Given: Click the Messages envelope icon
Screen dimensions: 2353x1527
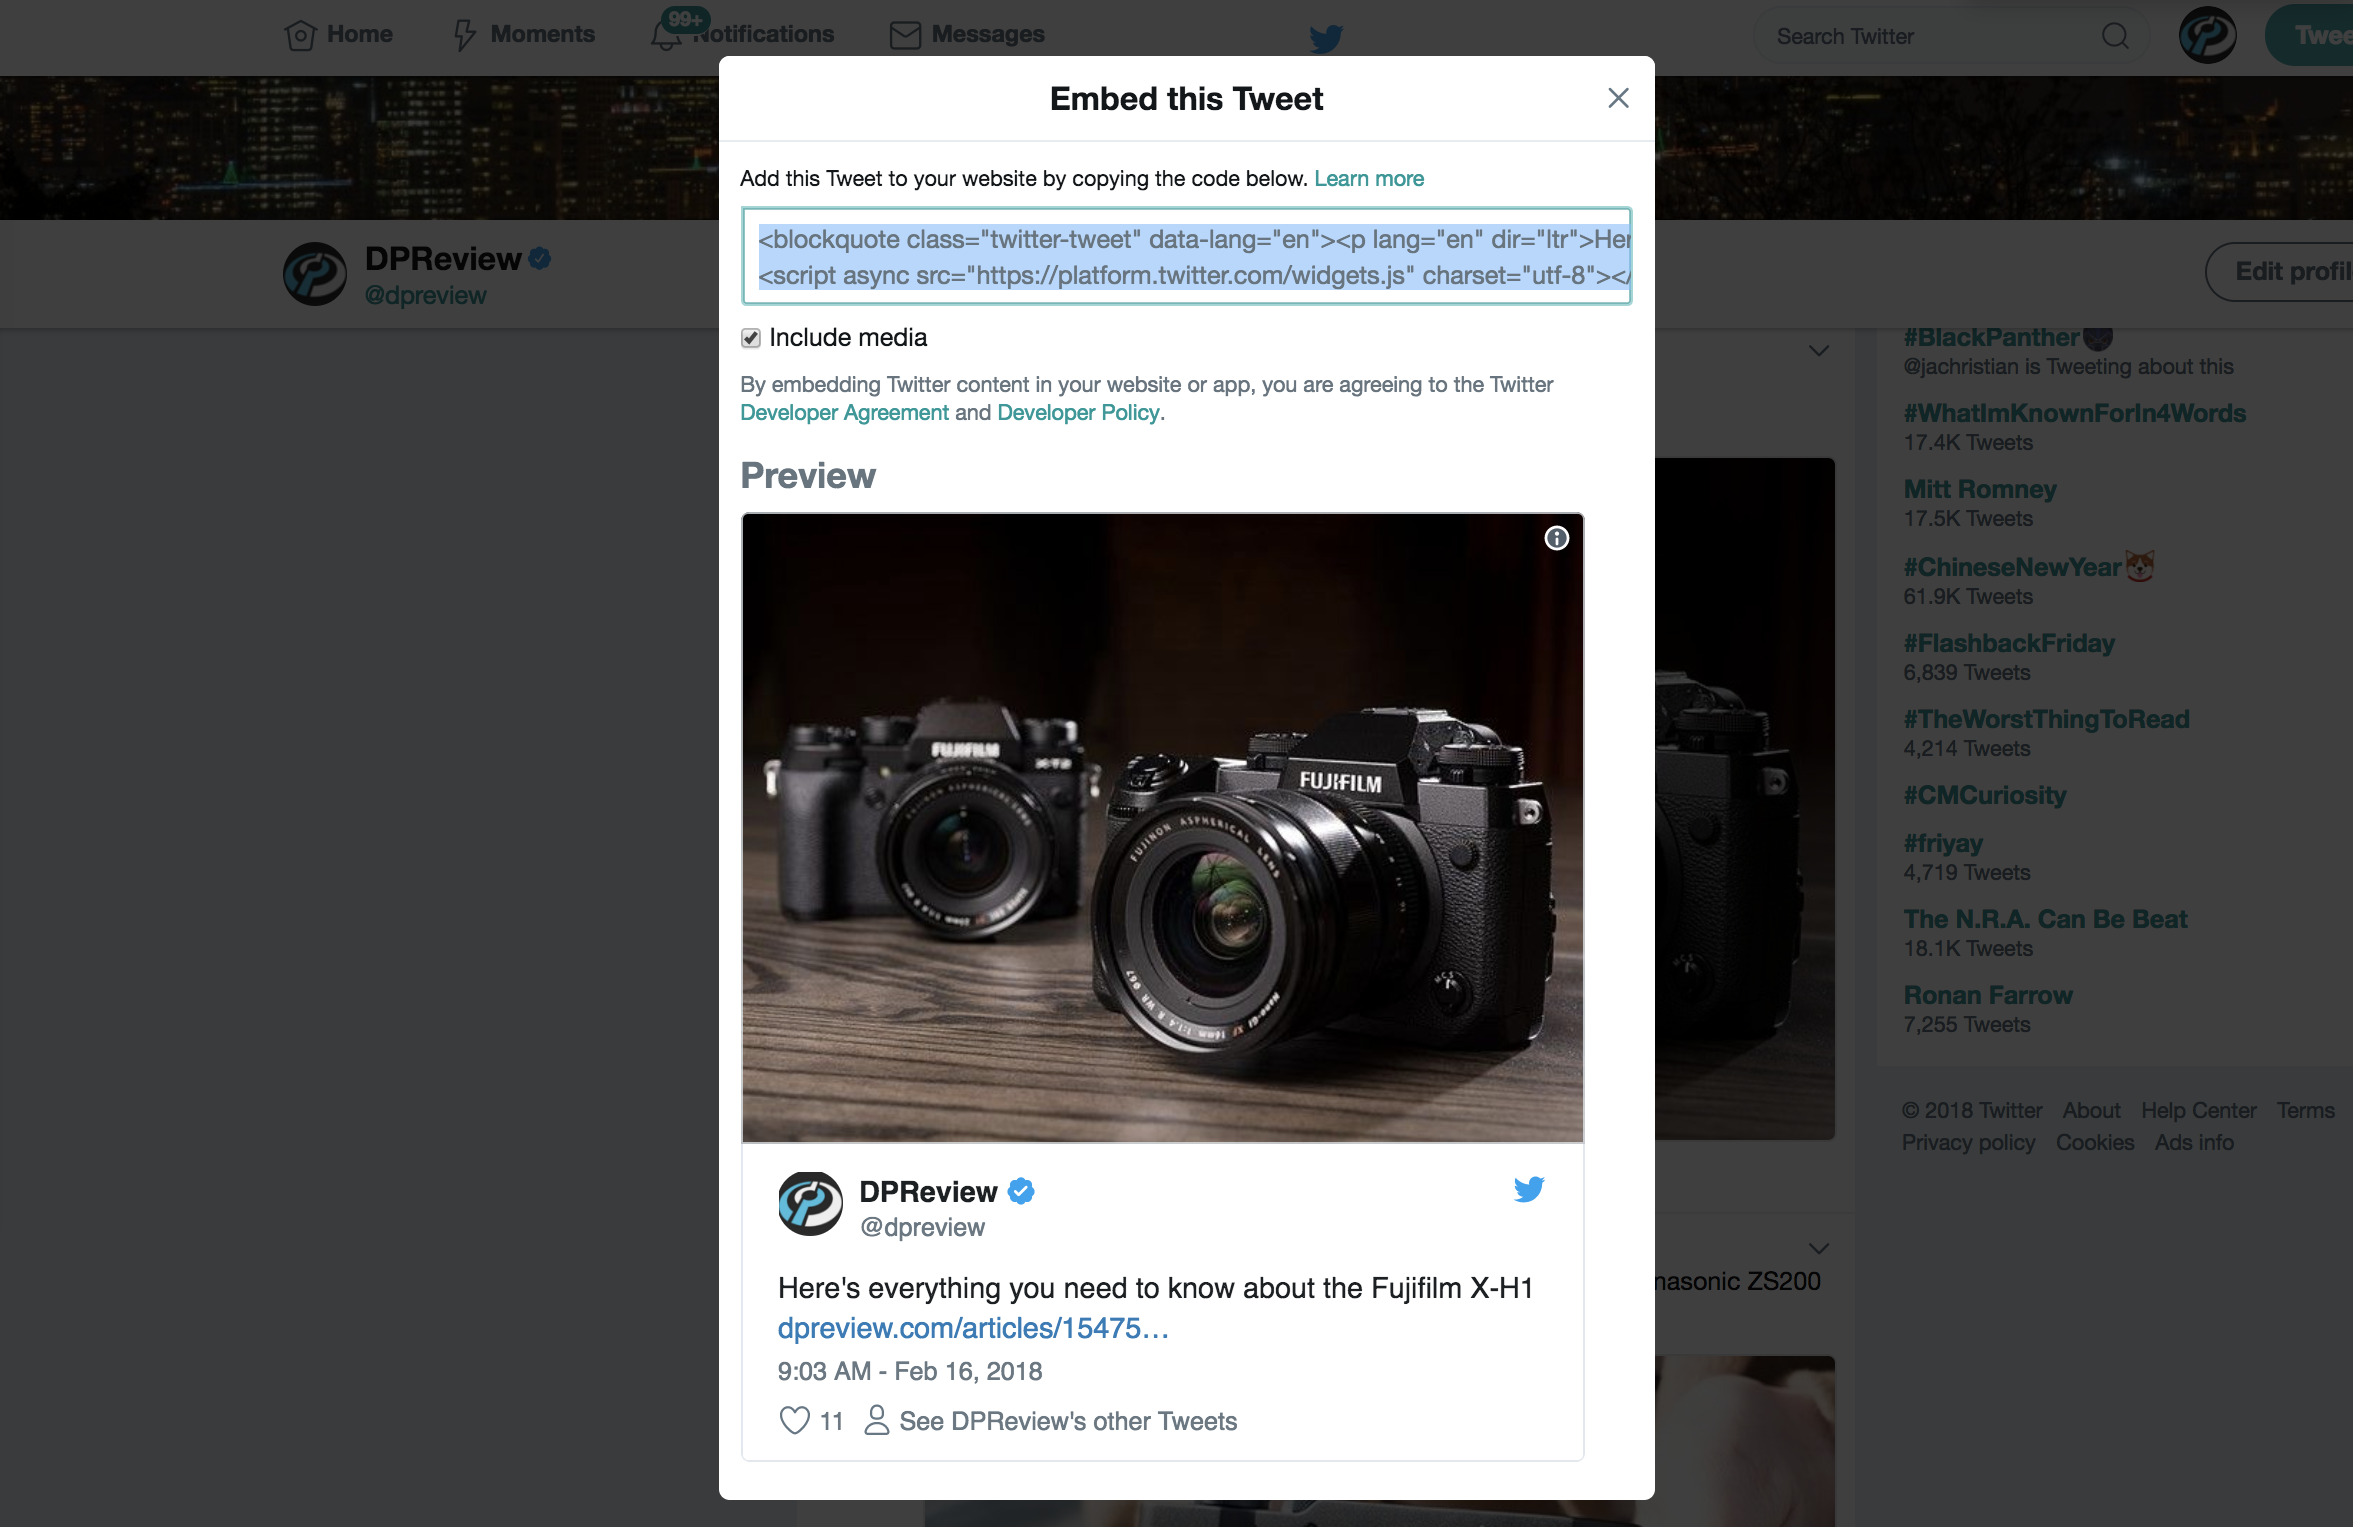Looking at the screenshot, I should tap(905, 35).
